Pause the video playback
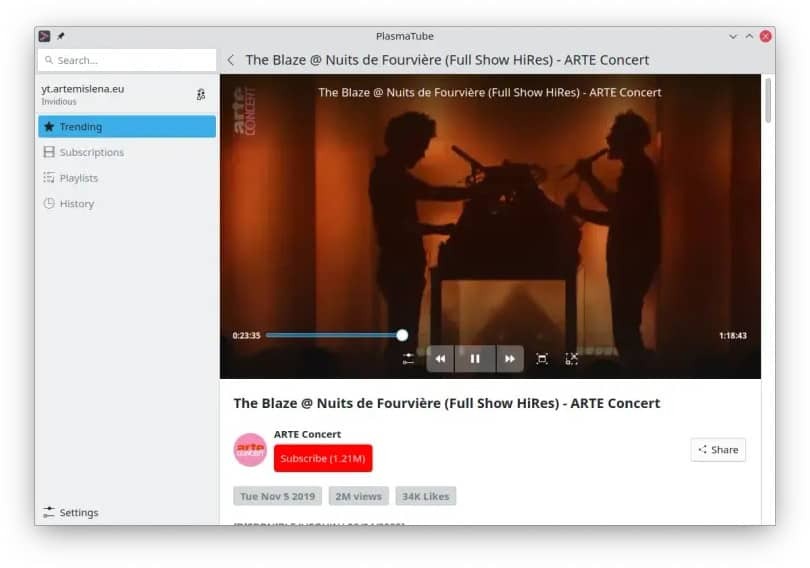 pyautogui.click(x=475, y=359)
